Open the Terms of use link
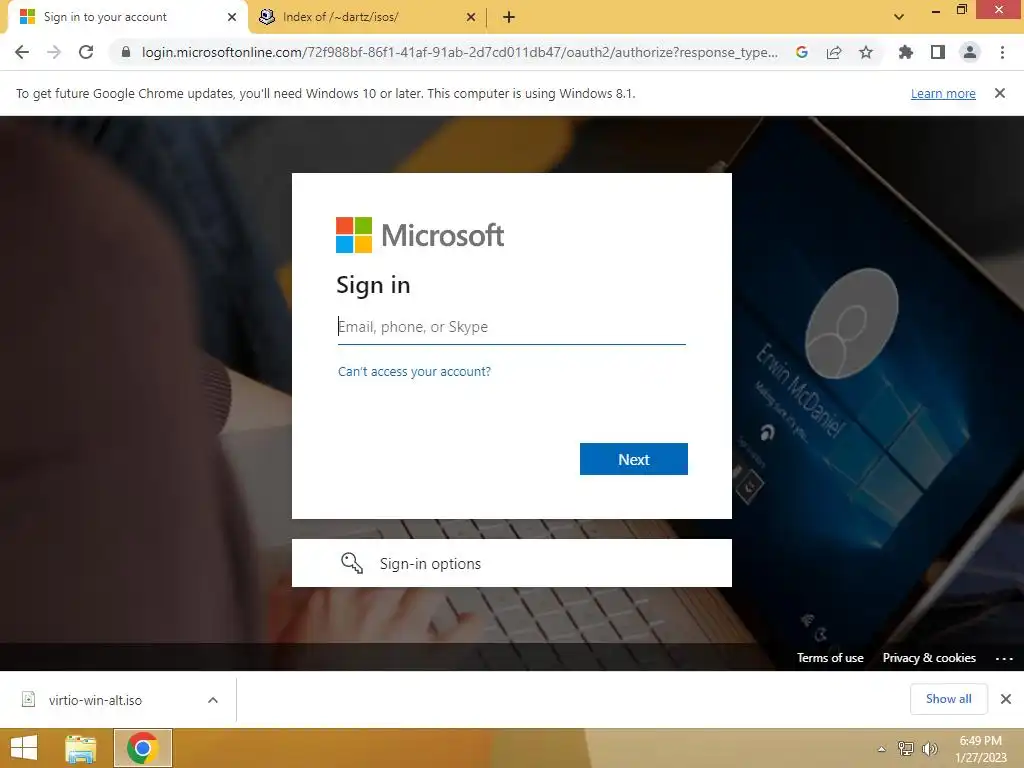 coord(830,658)
